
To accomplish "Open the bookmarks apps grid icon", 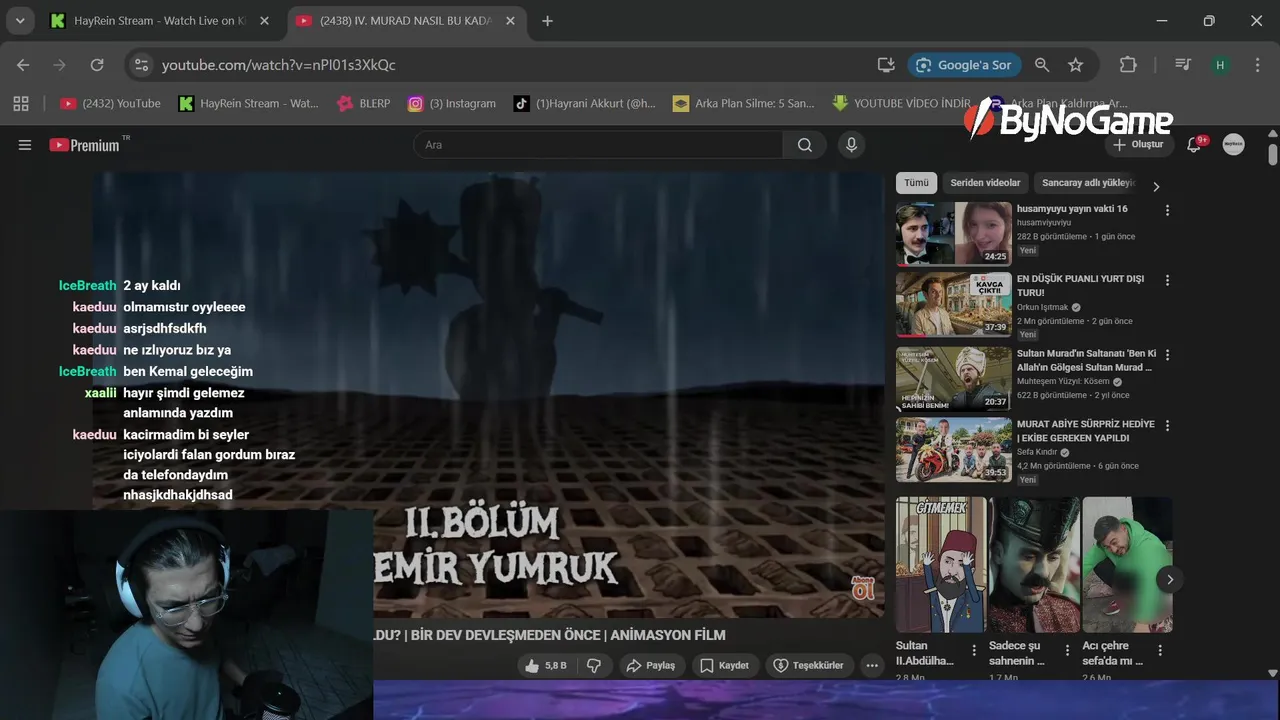I will coord(21,103).
